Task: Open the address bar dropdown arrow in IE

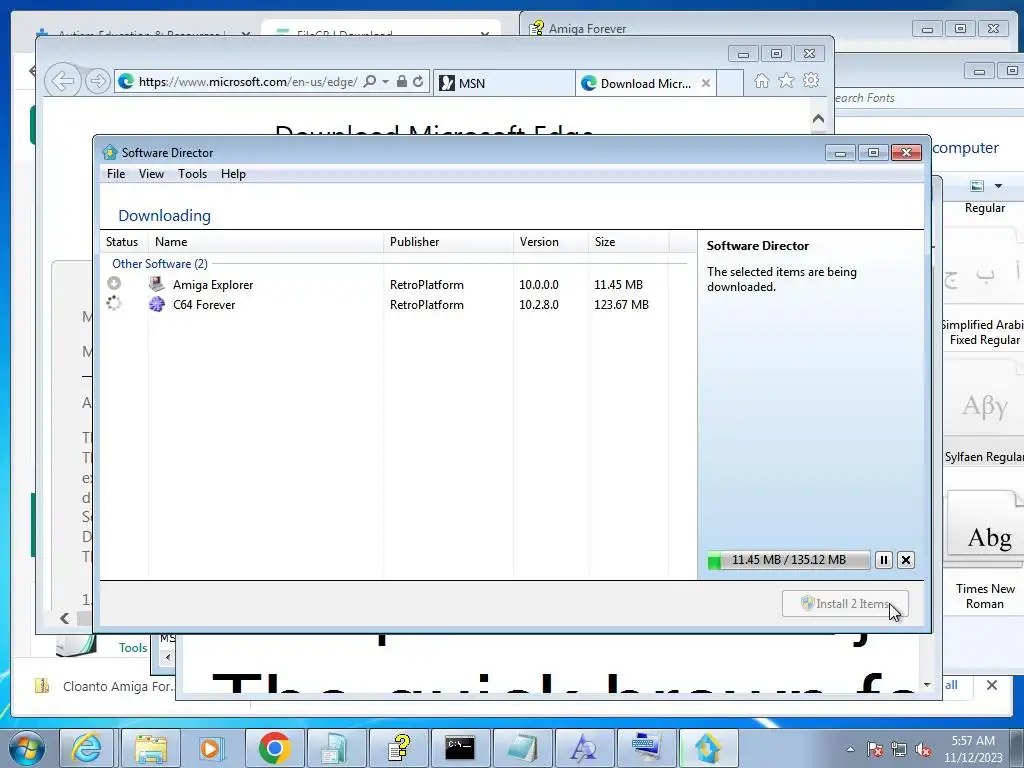Action: [385, 82]
